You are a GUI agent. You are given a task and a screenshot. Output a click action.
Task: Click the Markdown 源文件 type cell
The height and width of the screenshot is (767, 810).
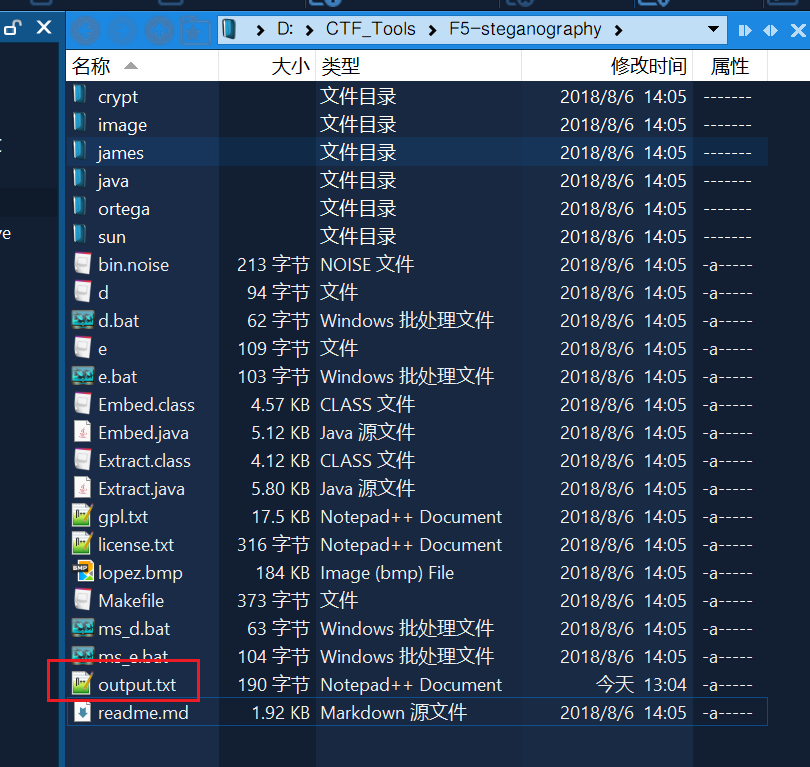(394, 712)
